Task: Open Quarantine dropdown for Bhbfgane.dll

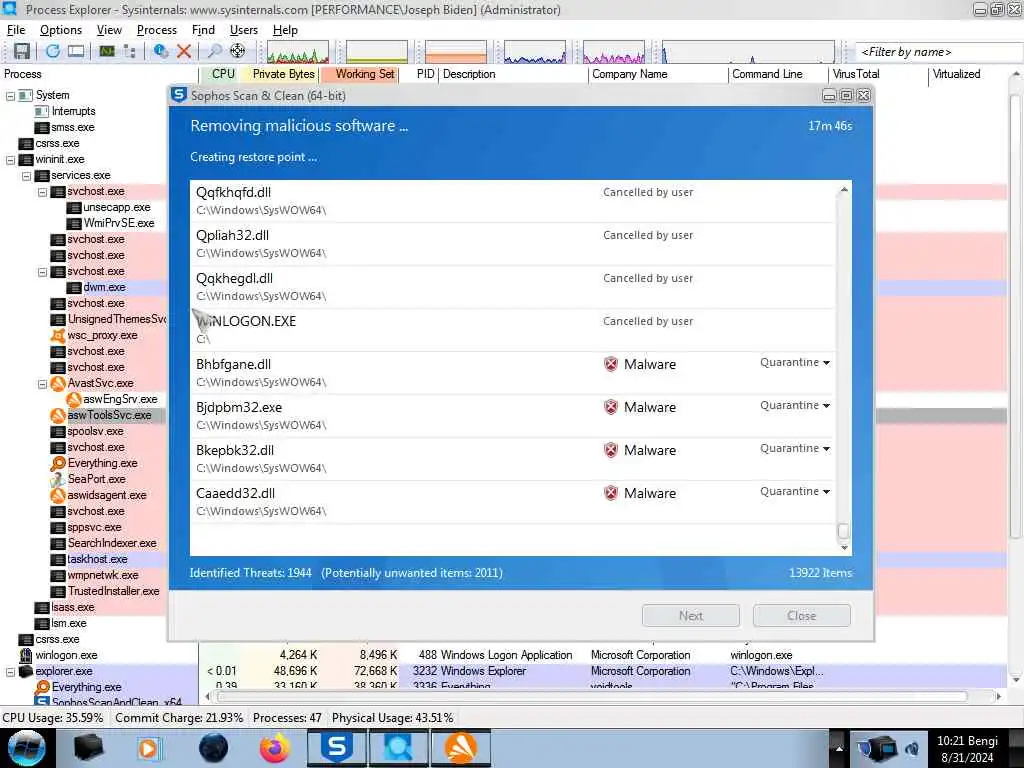Action: (795, 362)
